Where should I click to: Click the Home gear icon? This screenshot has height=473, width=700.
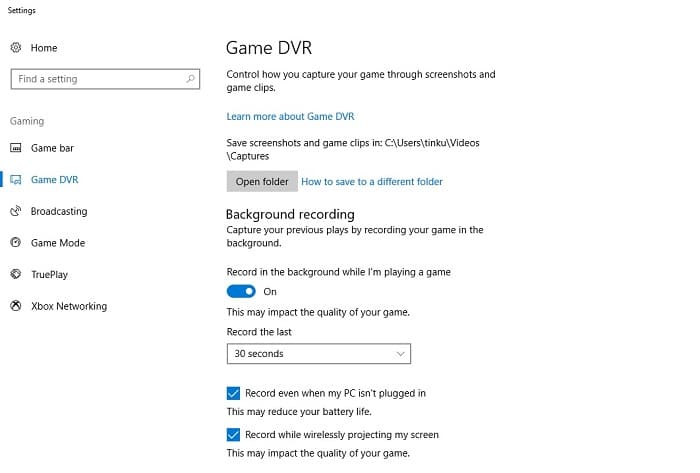[16, 47]
